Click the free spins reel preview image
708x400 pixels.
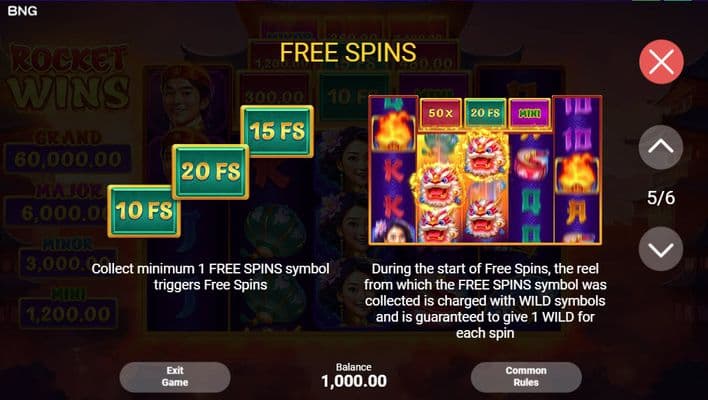point(485,170)
